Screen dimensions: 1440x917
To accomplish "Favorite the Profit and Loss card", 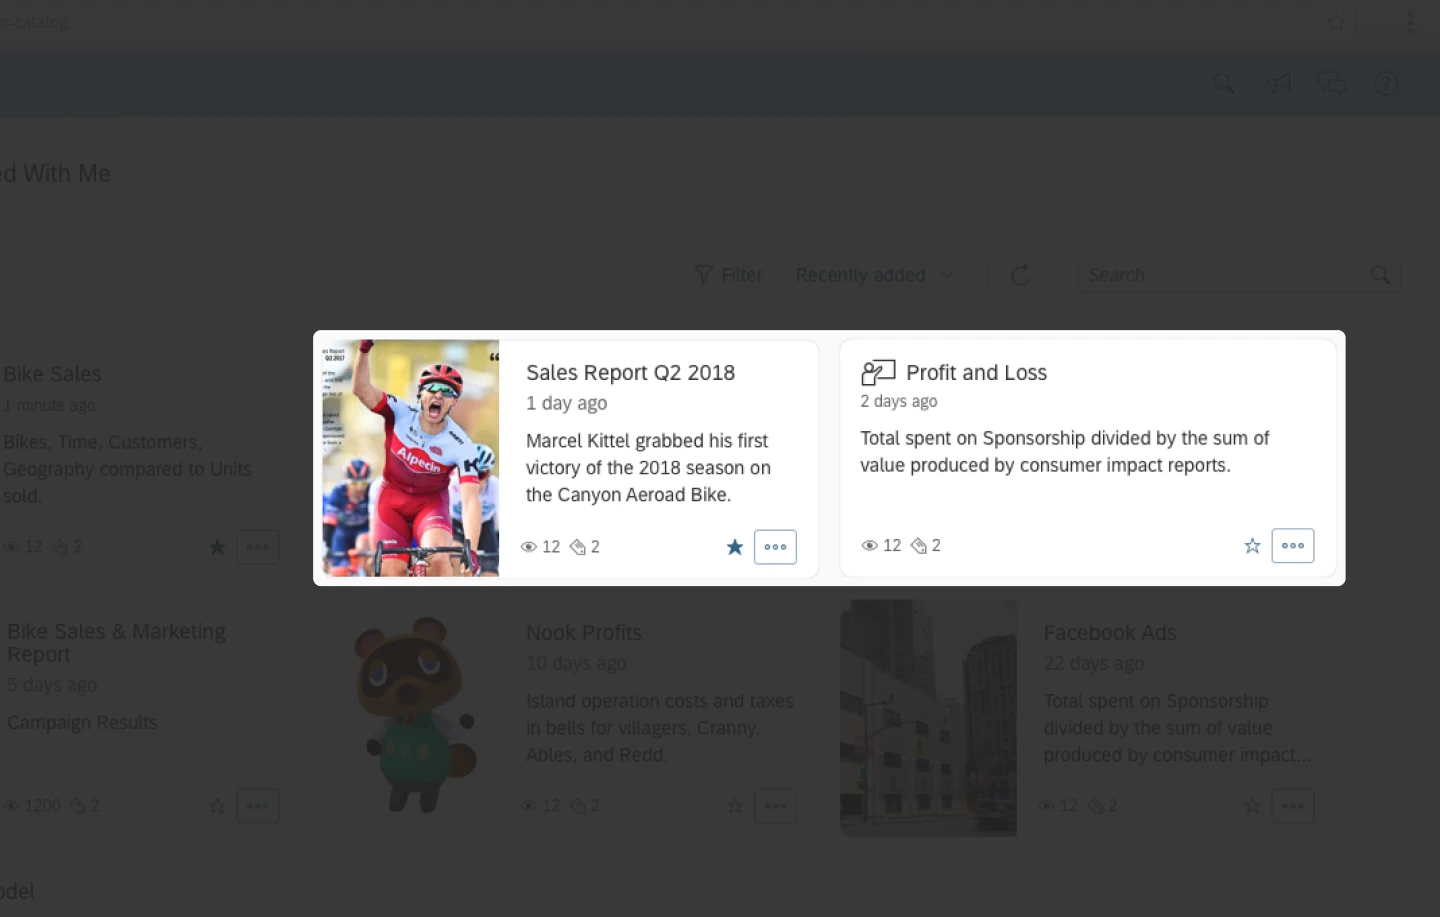I will (1252, 546).
